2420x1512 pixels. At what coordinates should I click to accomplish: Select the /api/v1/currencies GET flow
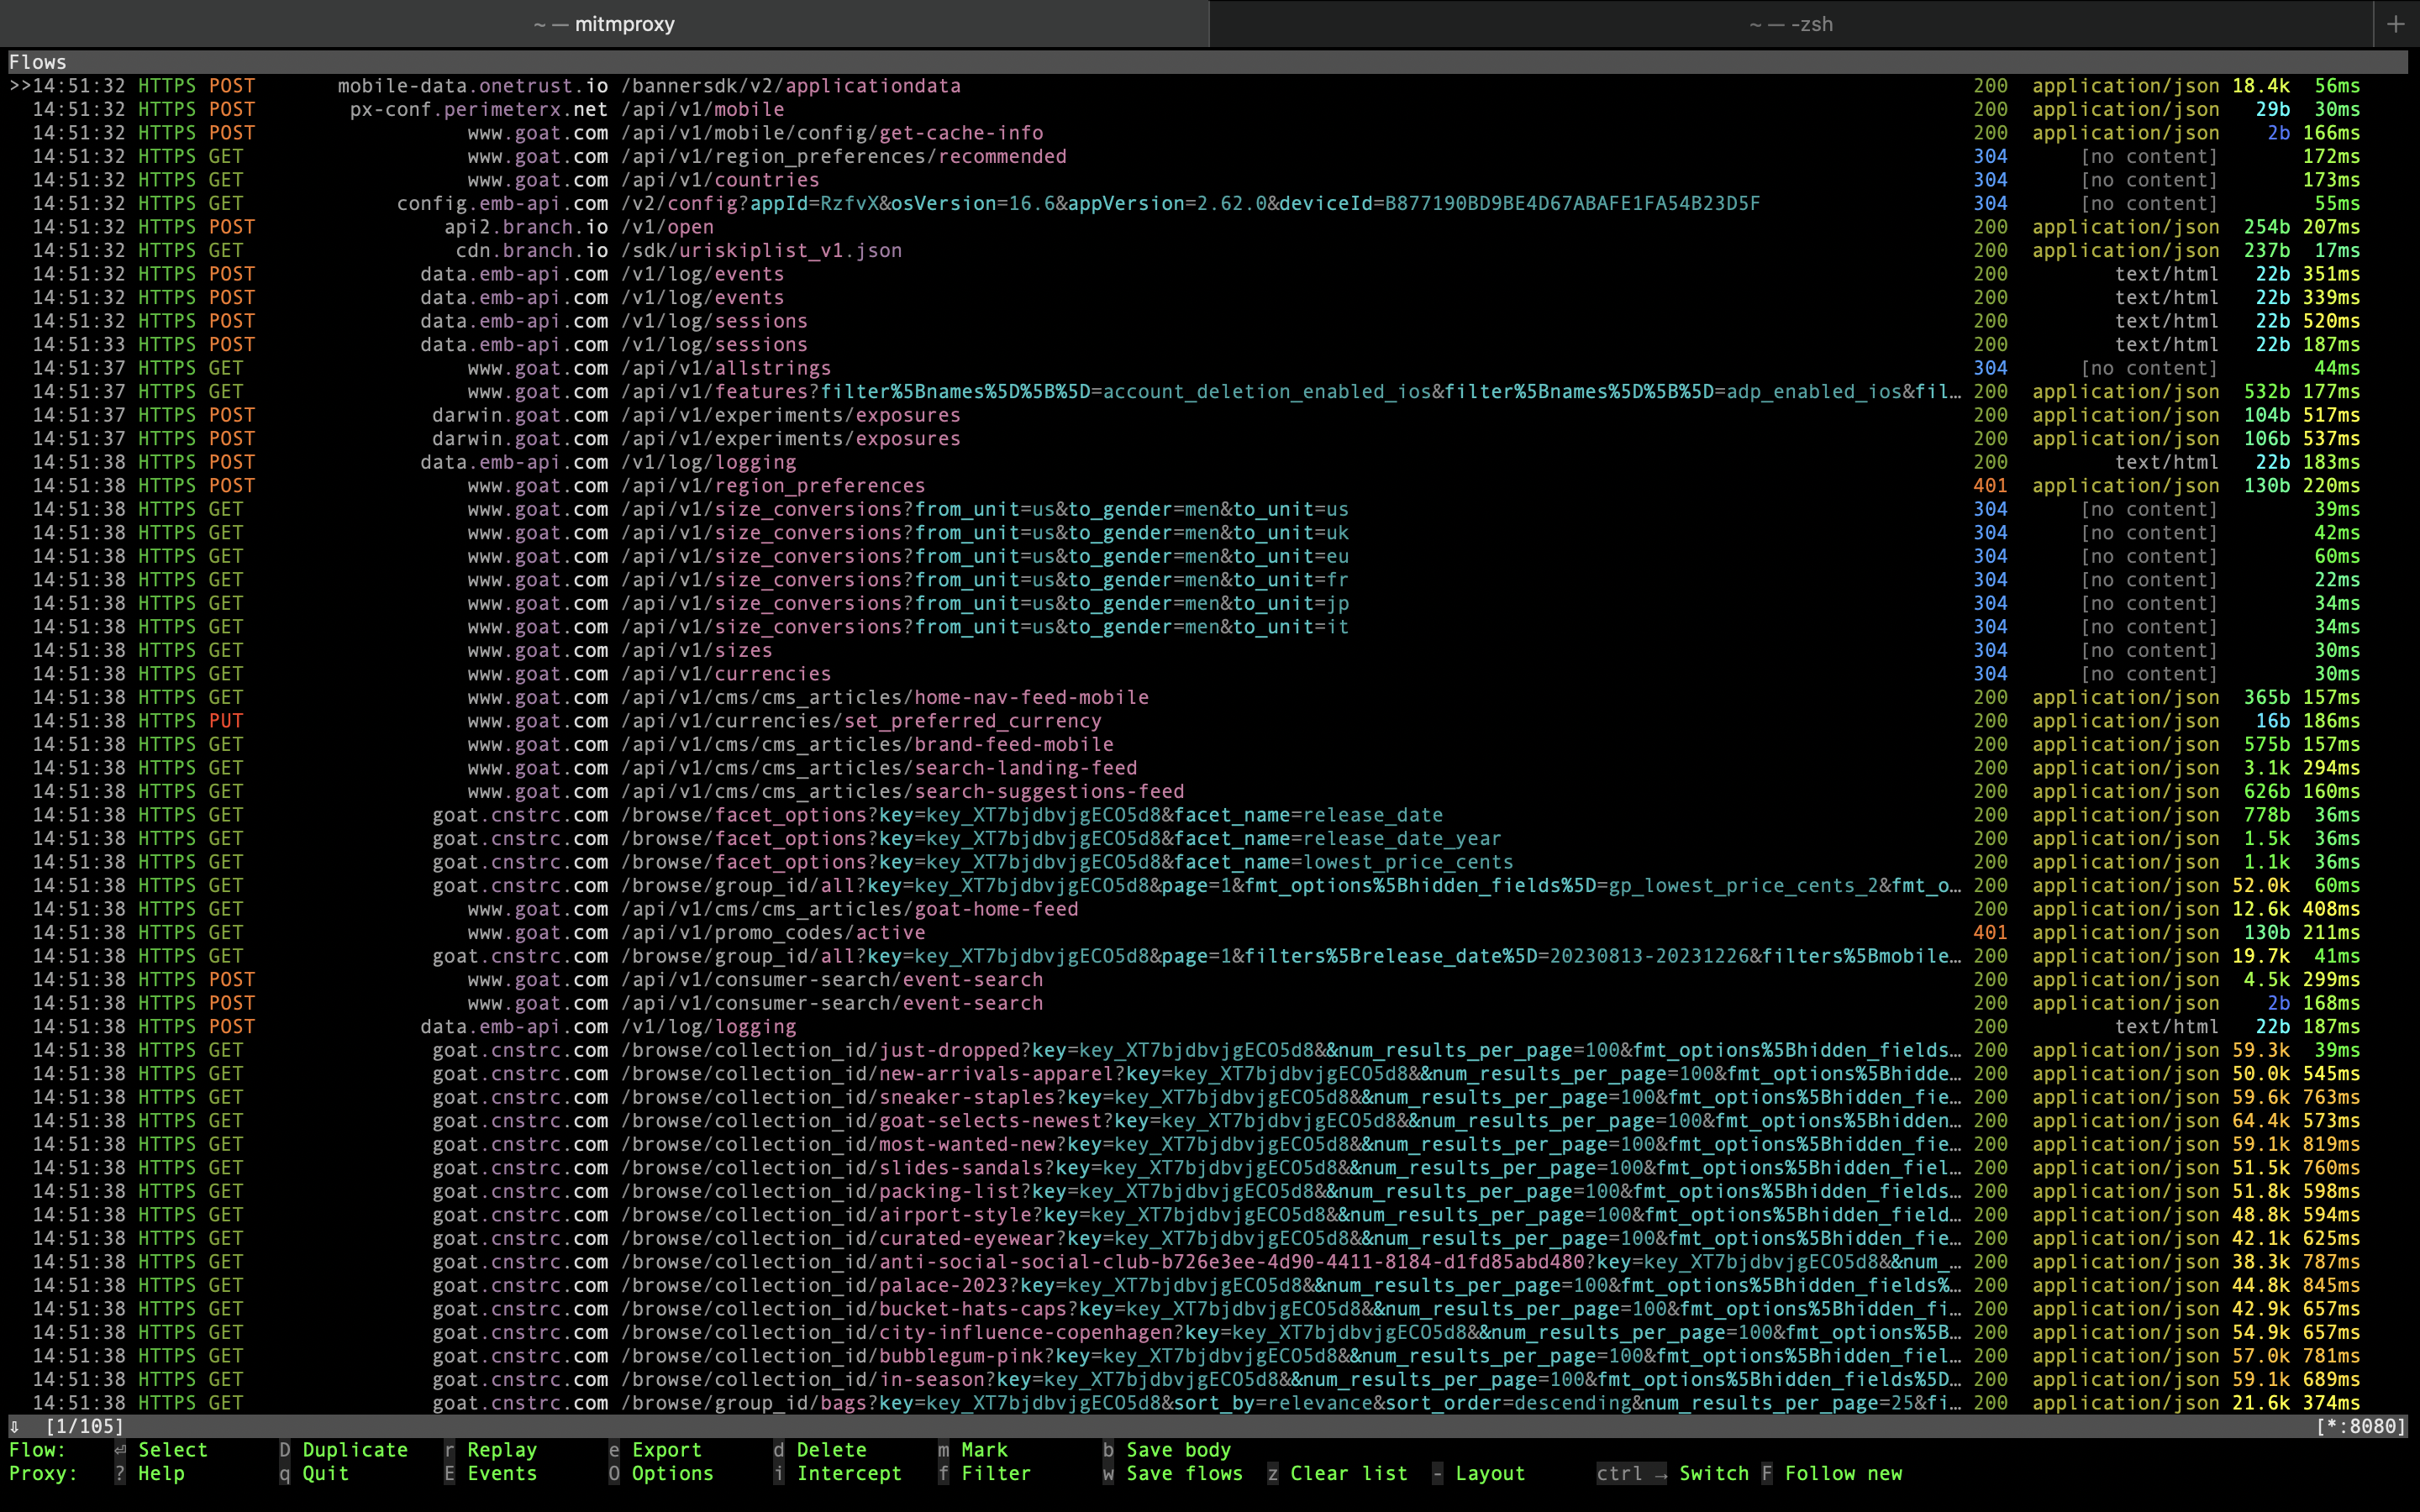(1208, 673)
